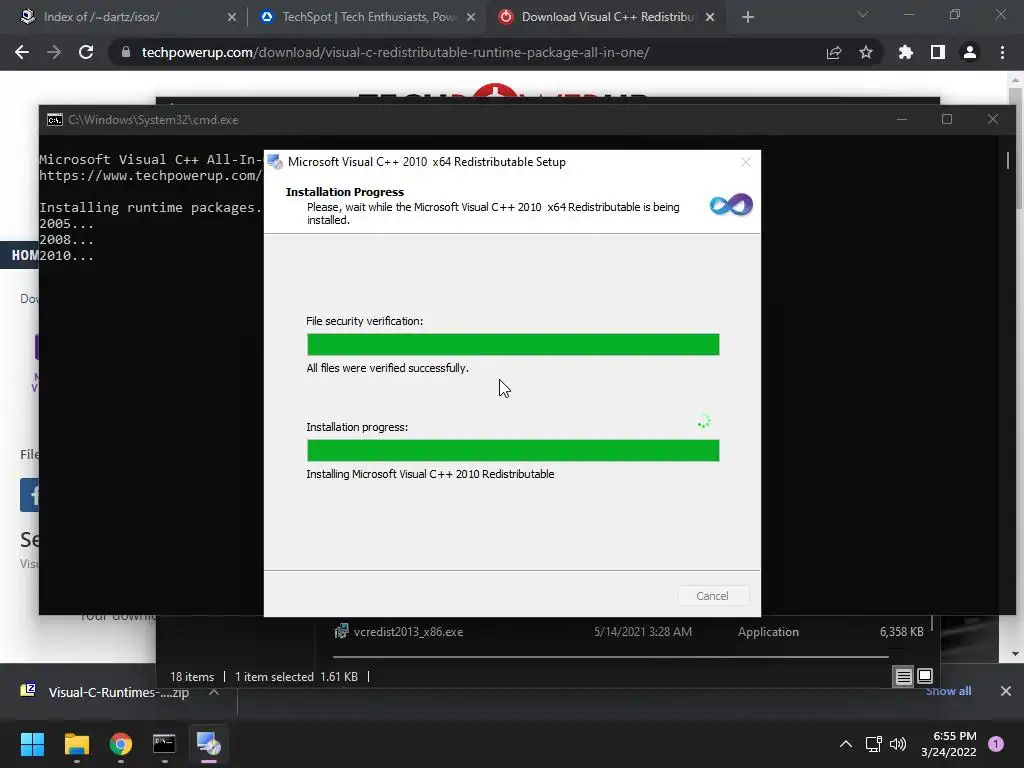Expand download item options chevron

coord(214,692)
